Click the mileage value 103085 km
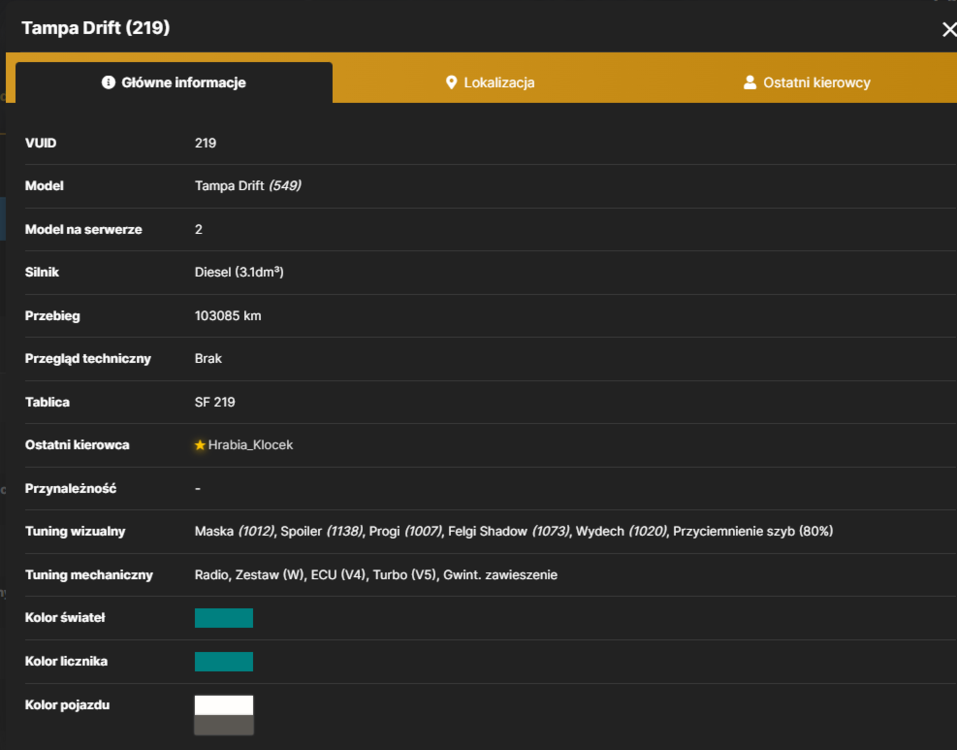Image resolution: width=957 pixels, height=750 pixels. (x=228, y=316)
